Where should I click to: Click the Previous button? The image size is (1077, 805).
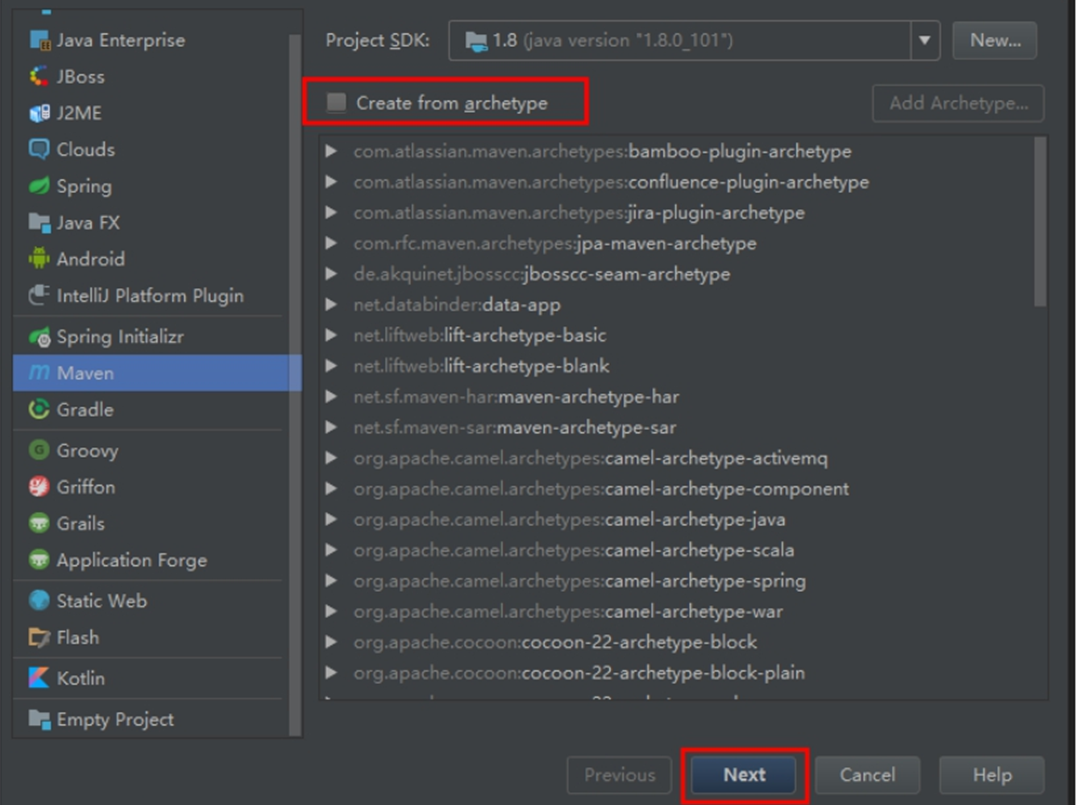pyautogui.click(x=619, y=775)
